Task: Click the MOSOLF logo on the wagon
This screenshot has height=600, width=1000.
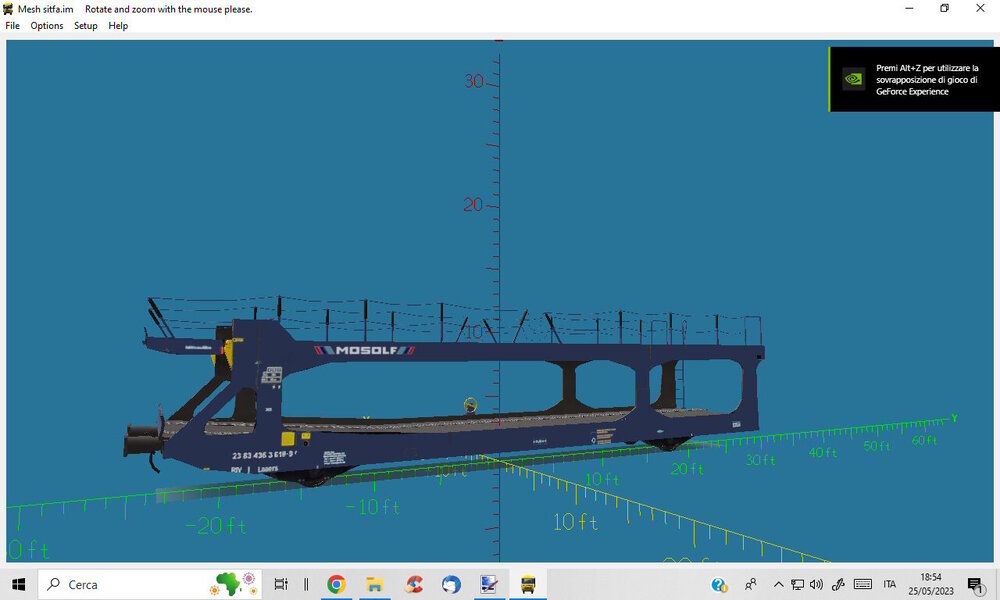Action: 364,350
